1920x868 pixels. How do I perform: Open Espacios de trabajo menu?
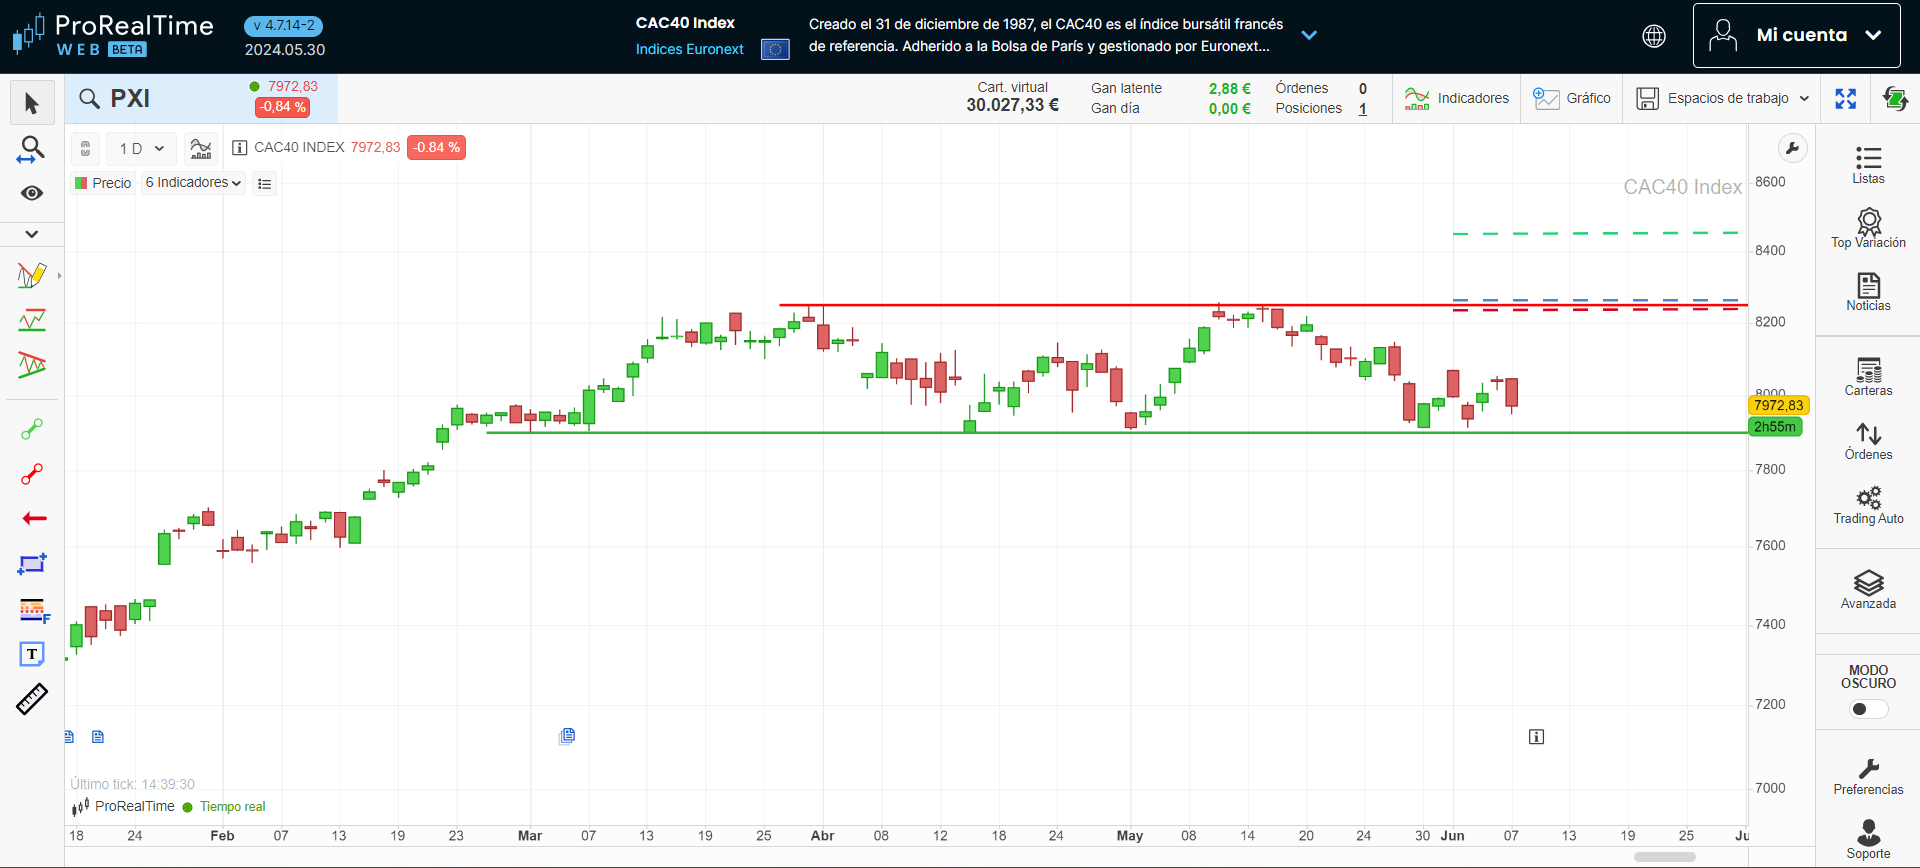pos(1723,98)
